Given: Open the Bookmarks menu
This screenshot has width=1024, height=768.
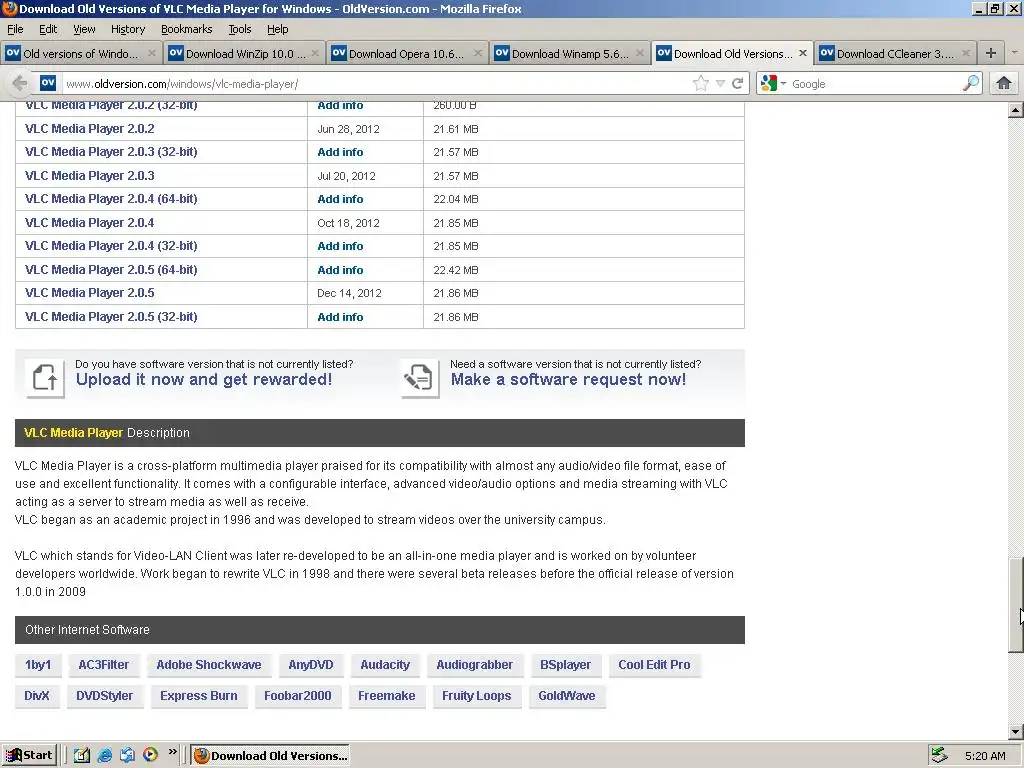Looking at the screenshot, I should (x=187, y=29).
